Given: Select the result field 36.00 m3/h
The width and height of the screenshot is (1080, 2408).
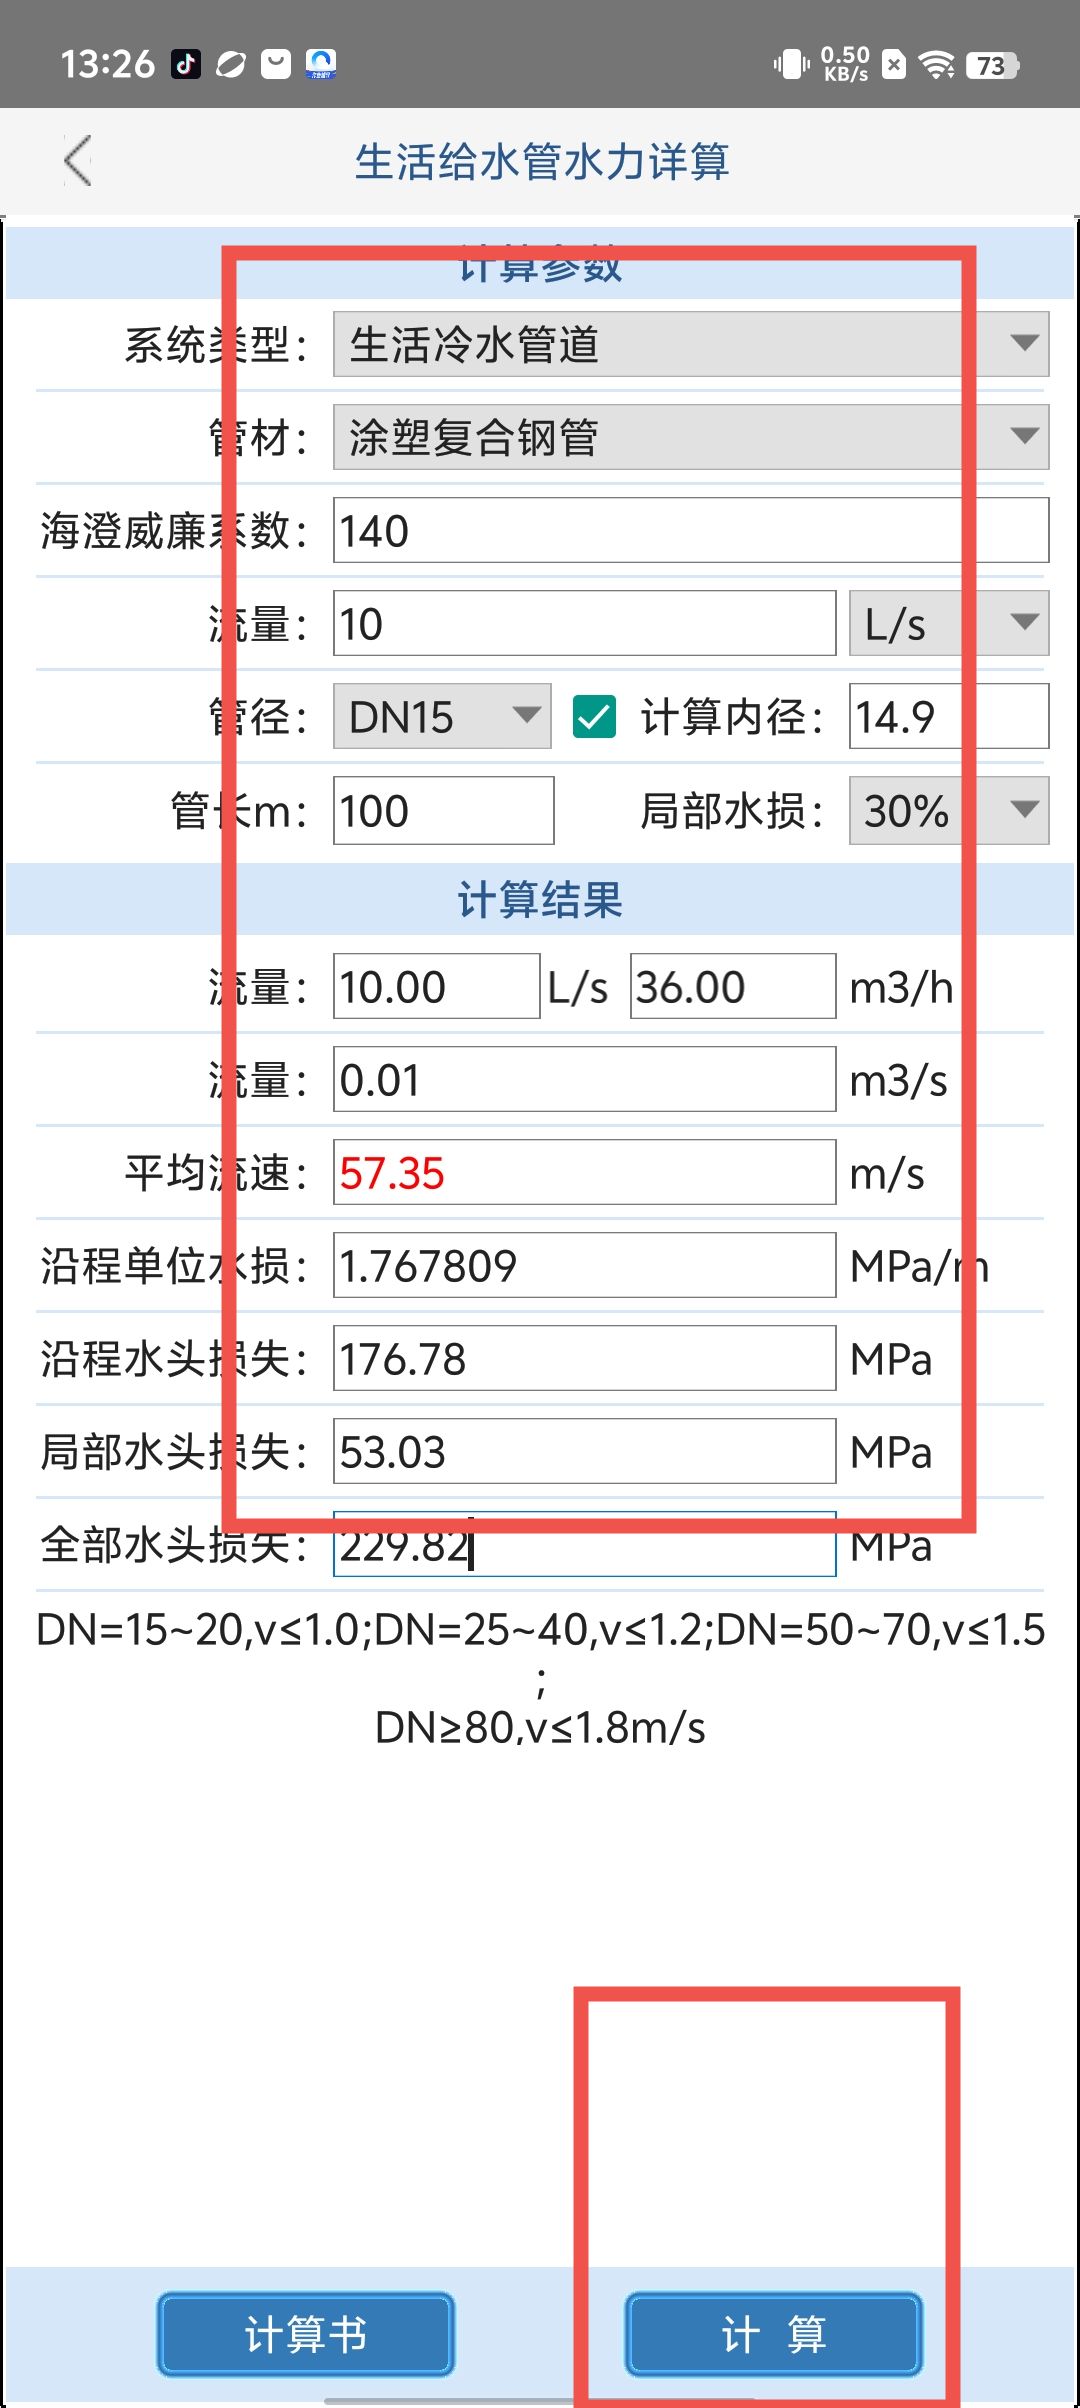Looking at the screenshot, I should pos(733,986).
